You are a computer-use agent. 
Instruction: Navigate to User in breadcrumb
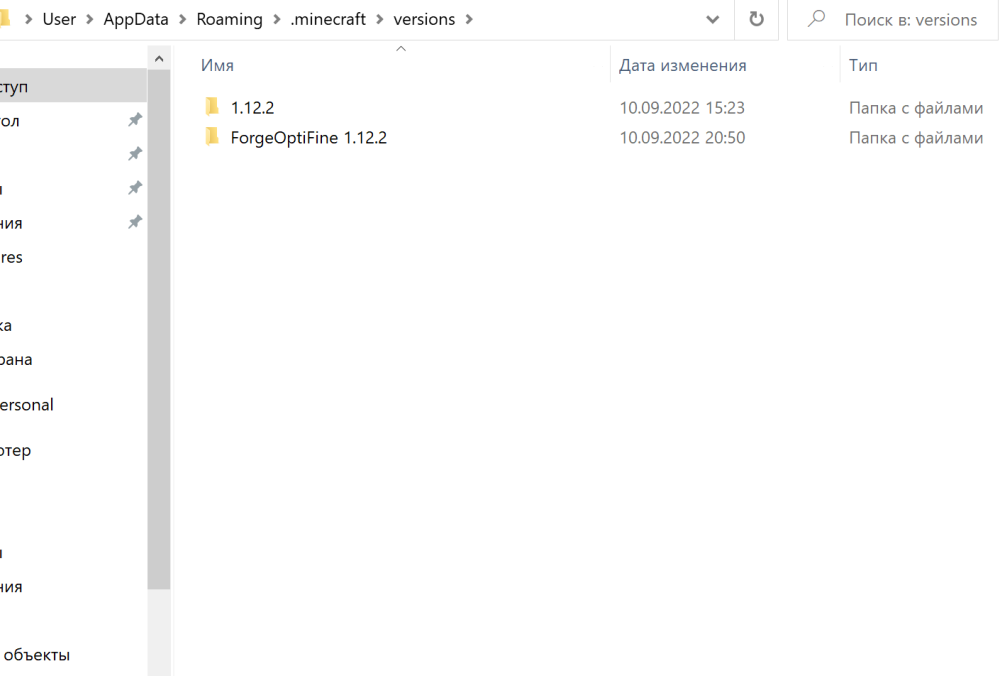[59, 20]
